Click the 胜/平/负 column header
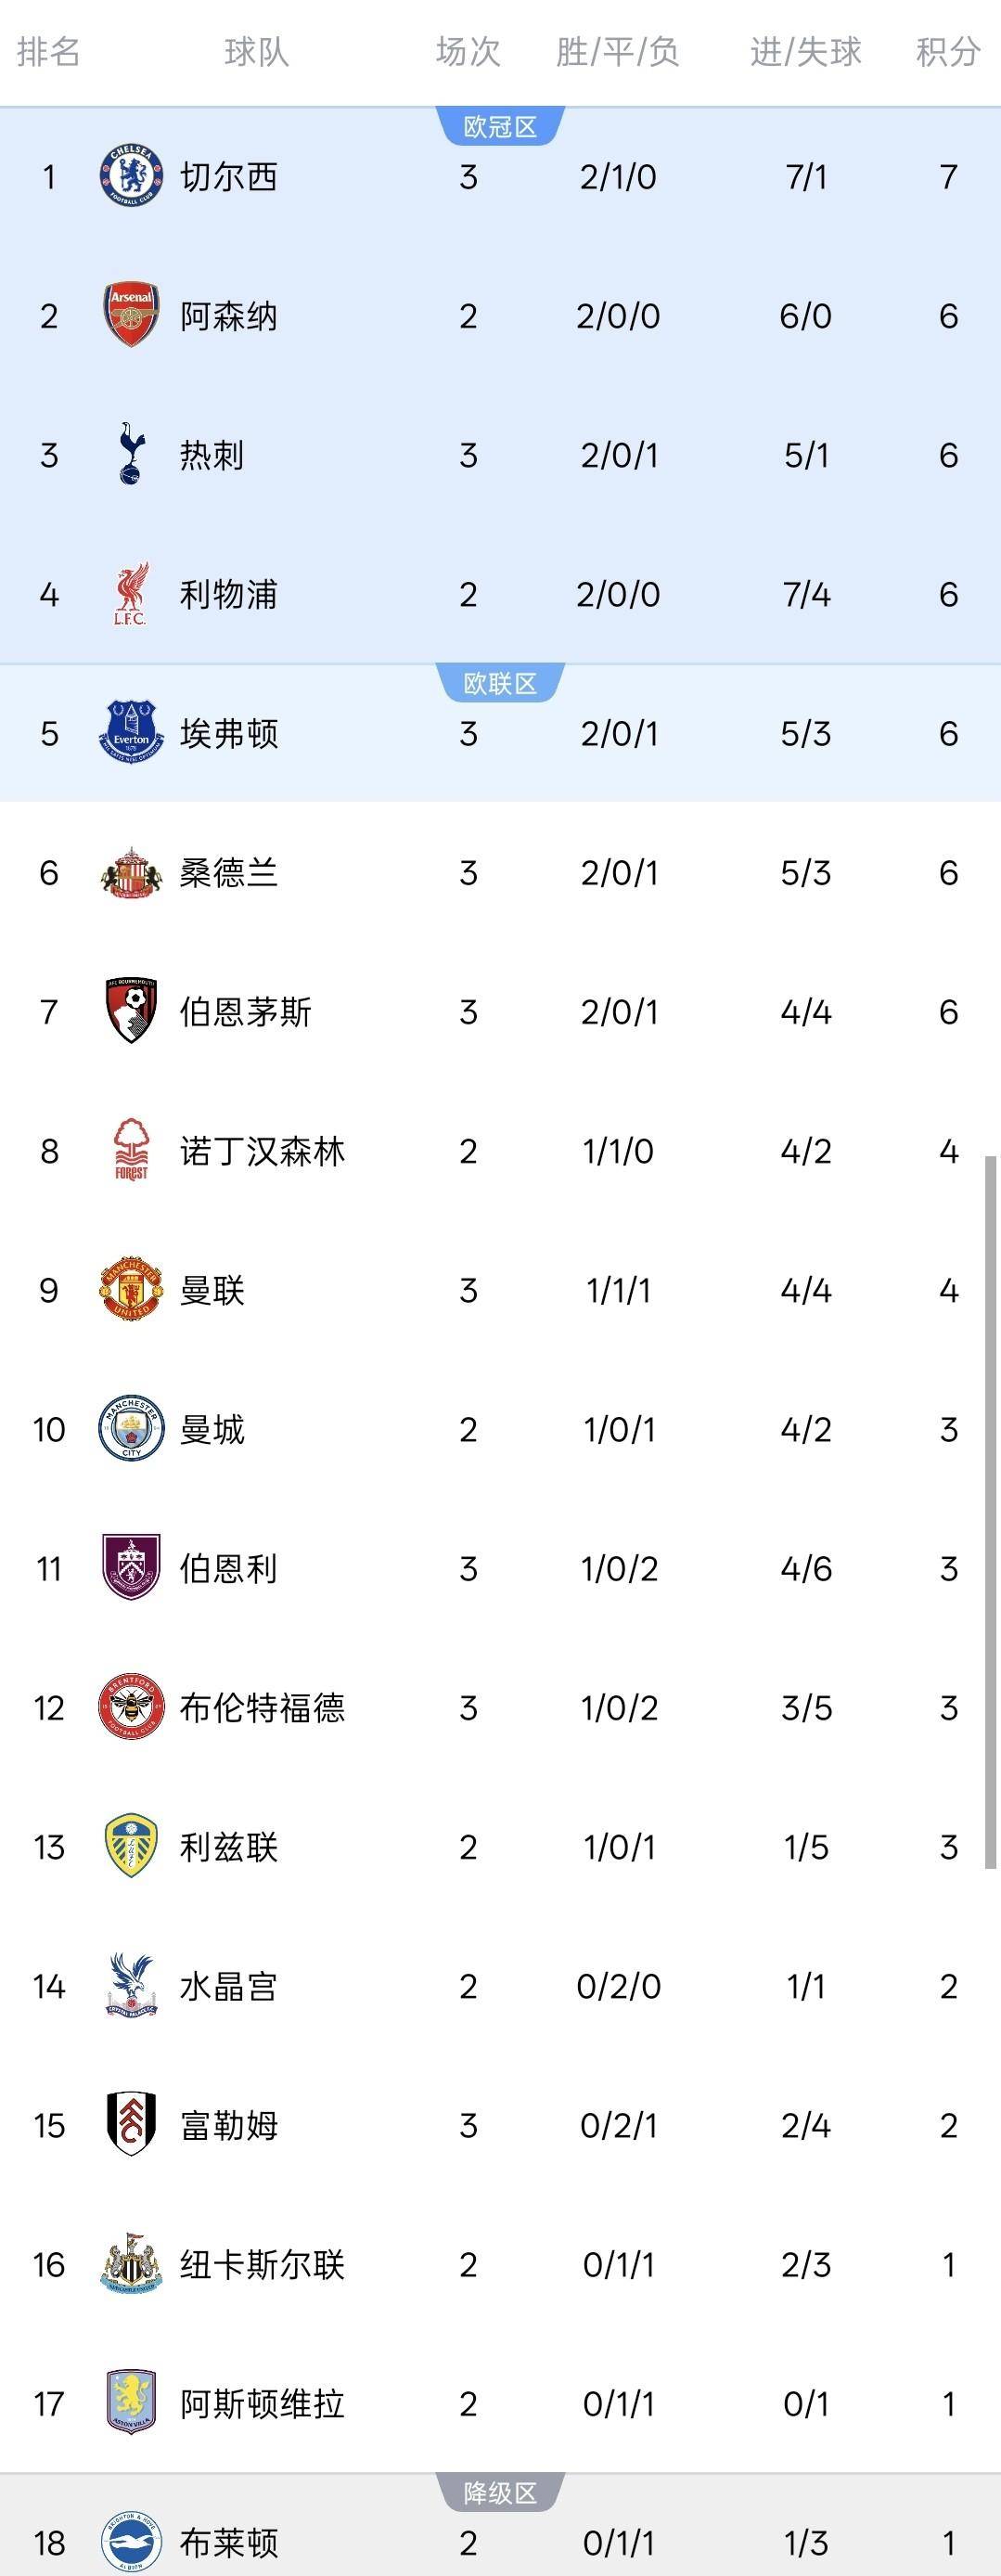 (618, 52)
